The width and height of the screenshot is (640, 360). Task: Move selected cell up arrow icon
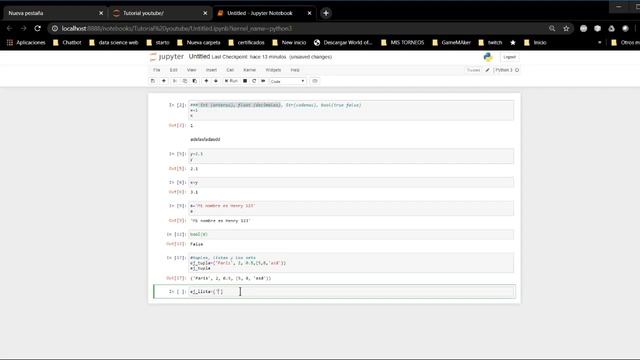206,81
